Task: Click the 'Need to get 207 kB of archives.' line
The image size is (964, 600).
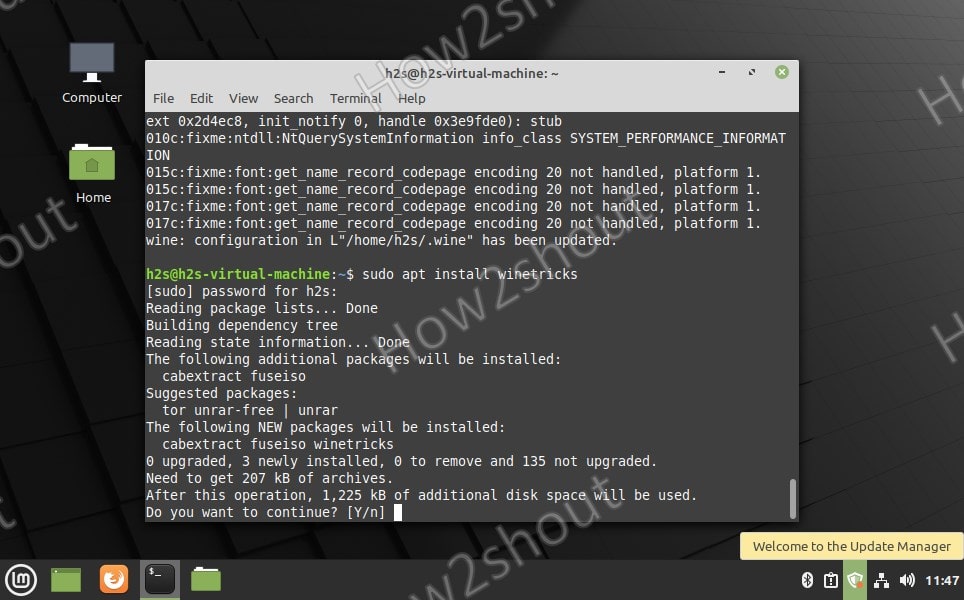Action: (269, 478)
